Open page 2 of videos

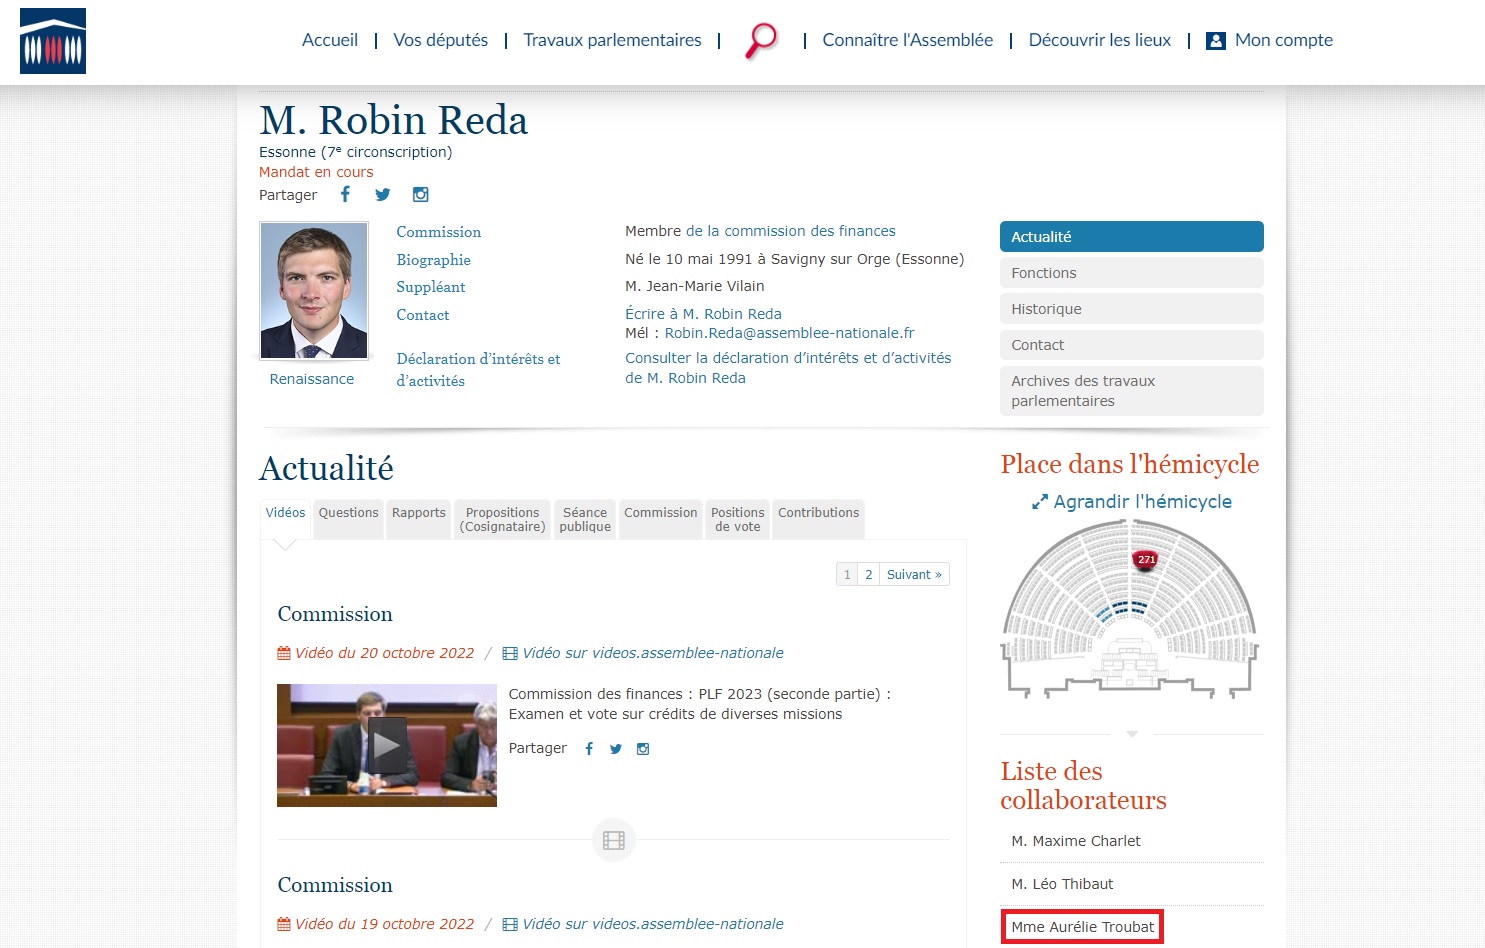pyautogui.click(x=868, y=575)
